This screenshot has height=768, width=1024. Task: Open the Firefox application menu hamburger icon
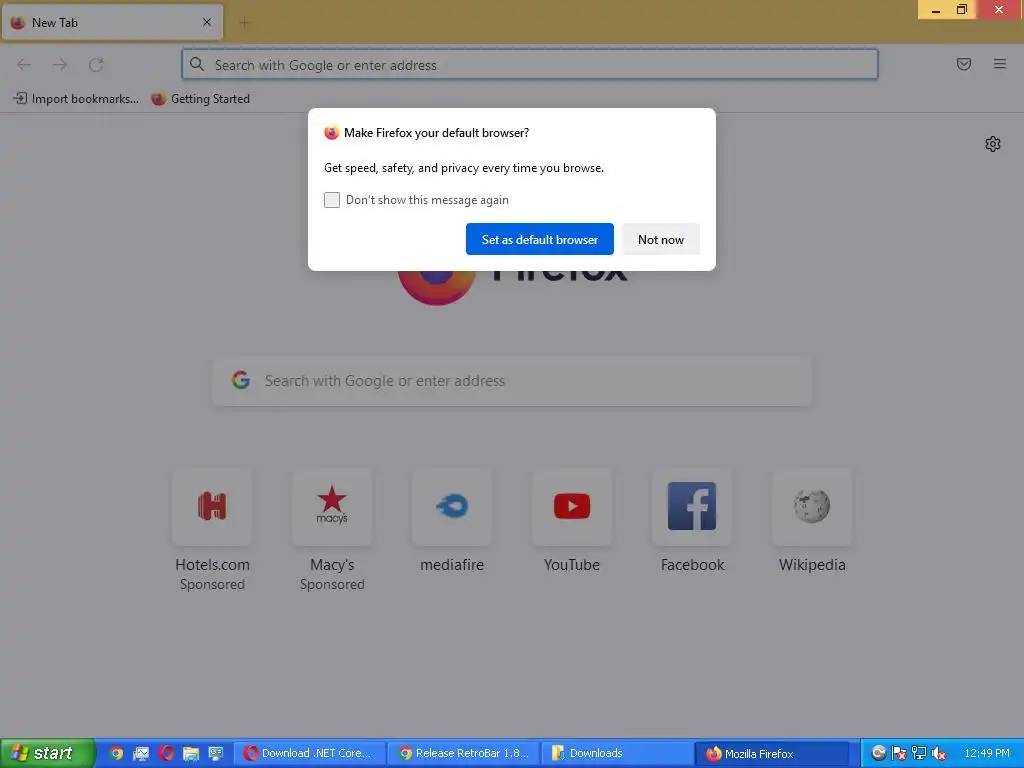[999, 64]
